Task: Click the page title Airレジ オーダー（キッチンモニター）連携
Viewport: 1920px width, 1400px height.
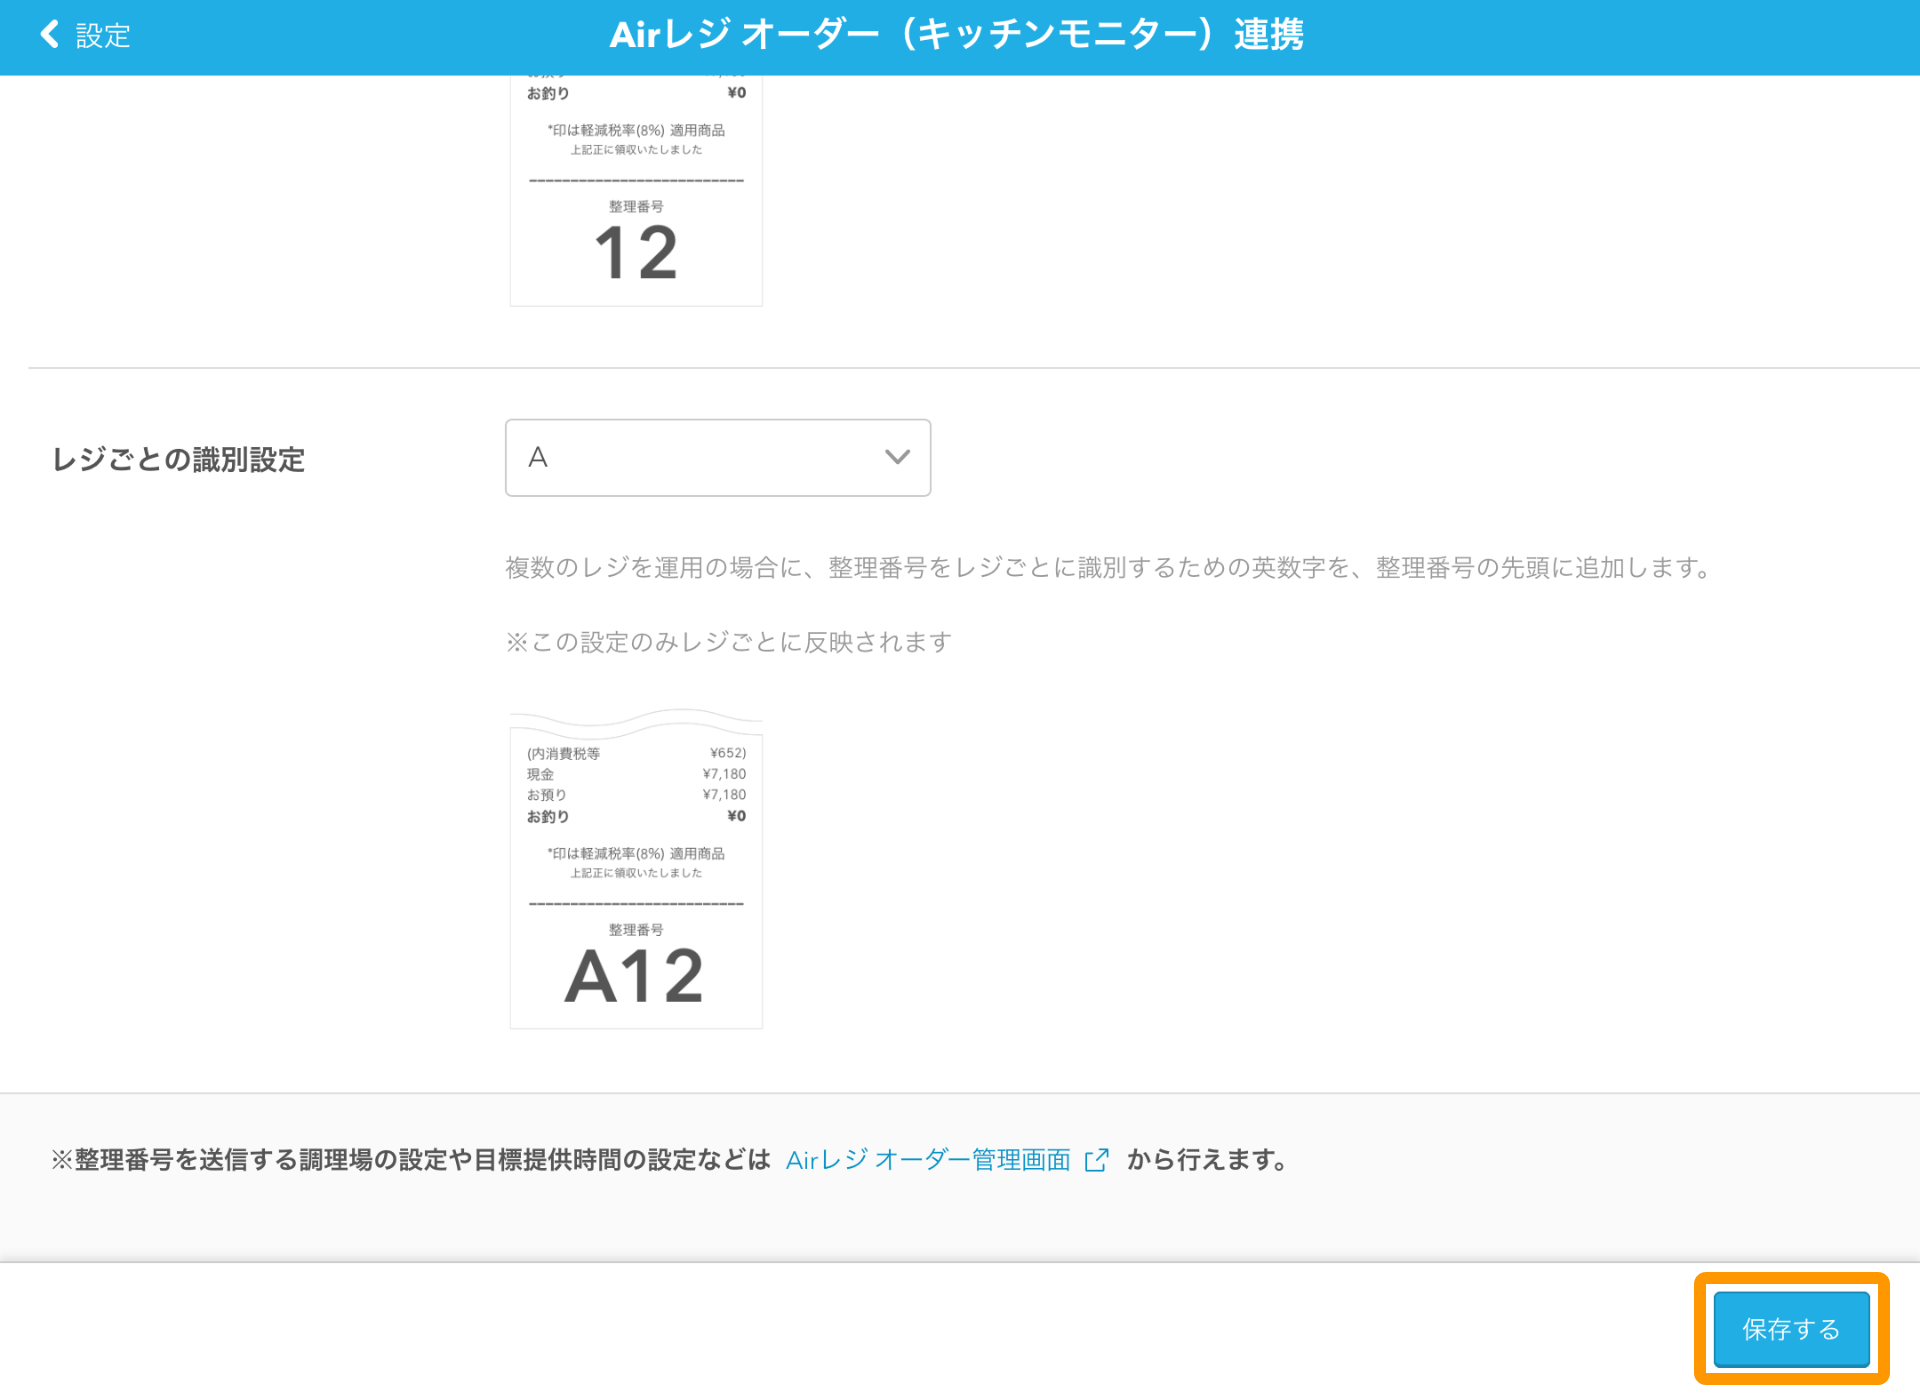Action: pos(957,35)
